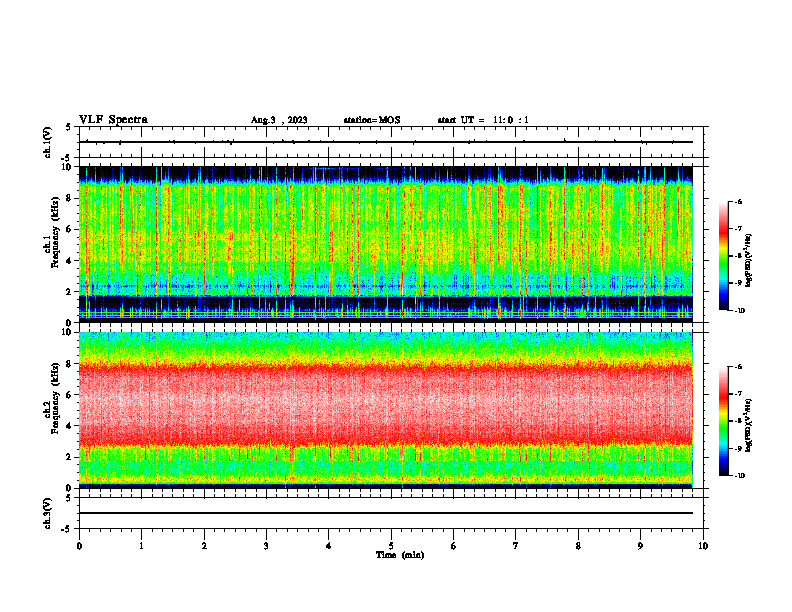This screenshot has height=612, width=792.
Task: Click the "6" kHz tick on ch.1 frequency axis
Action: (70, 229)
